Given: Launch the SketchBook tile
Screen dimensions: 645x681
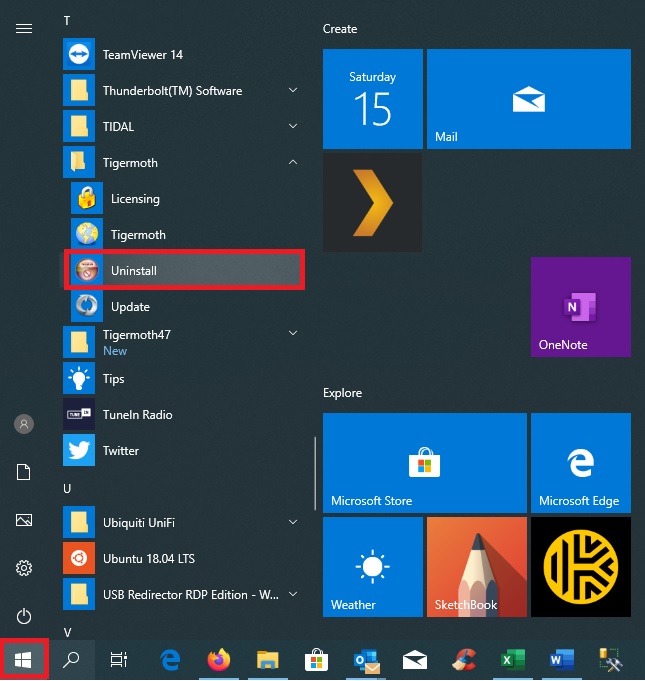Looking at the screenshot, I should [477, 567].
